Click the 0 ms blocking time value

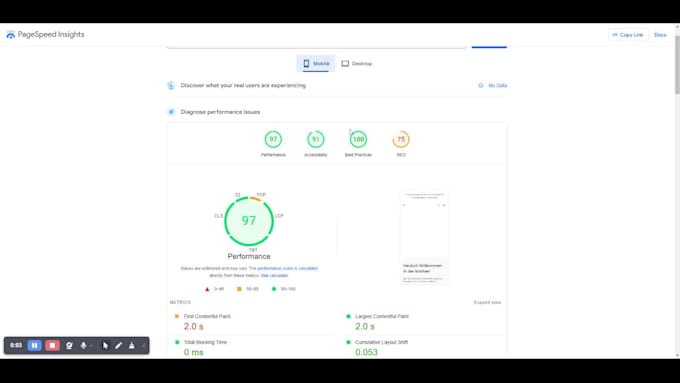click(193, 352)
